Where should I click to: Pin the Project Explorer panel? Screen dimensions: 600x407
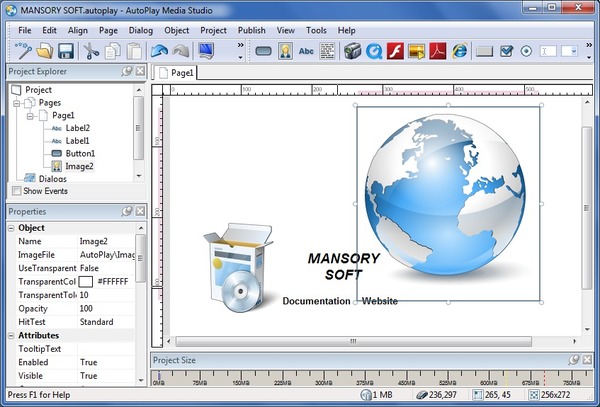[x=127, y=72]
